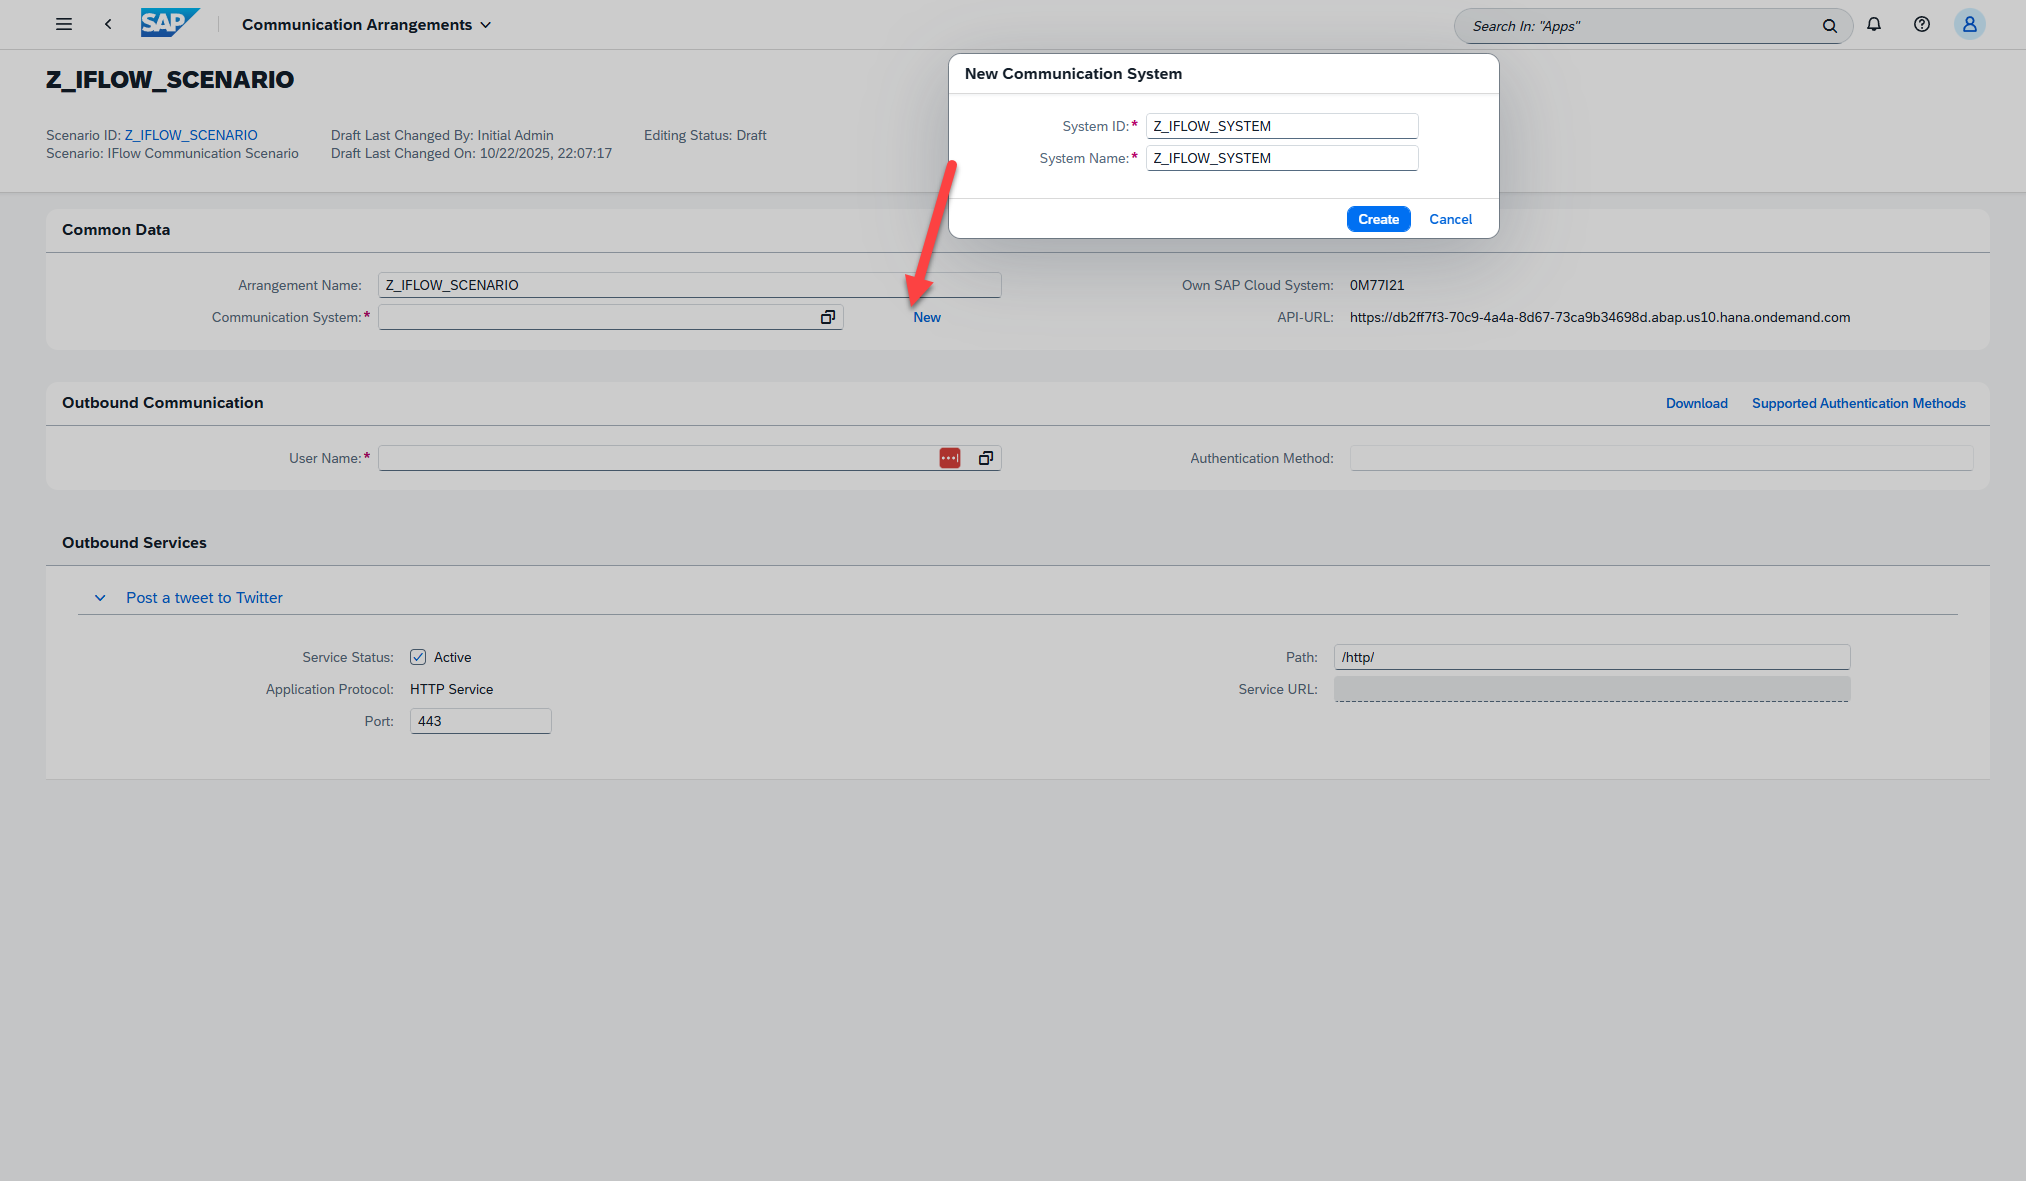Open the help question mark icon

click(1921, 24)
